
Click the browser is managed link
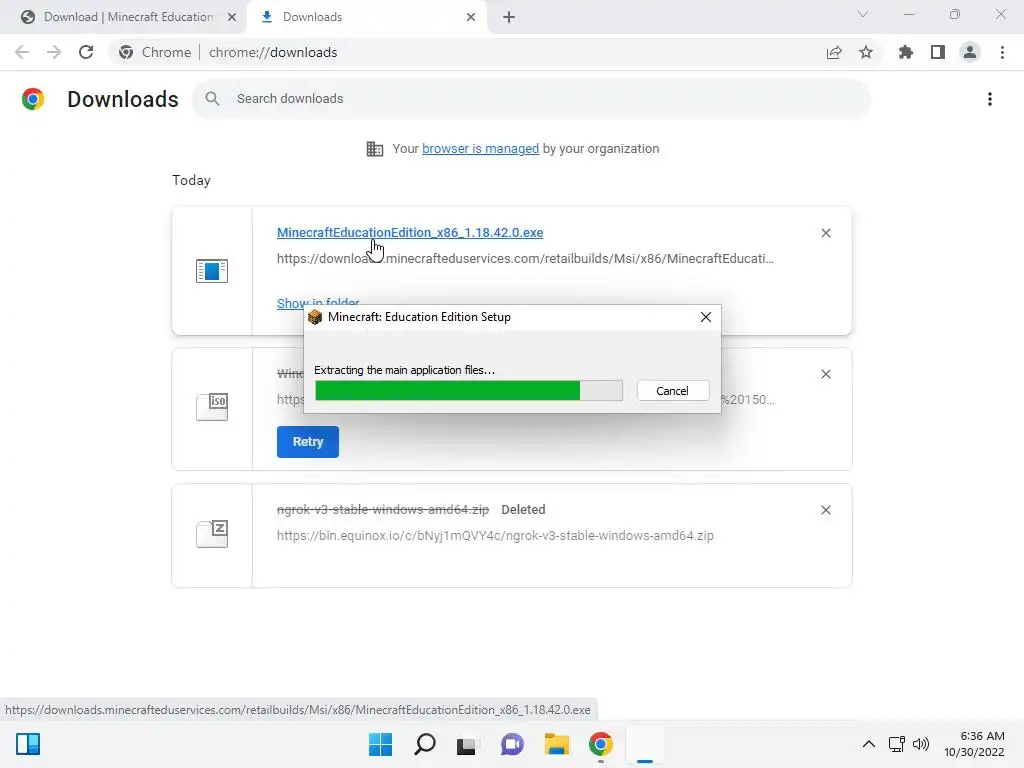point(480,149)
